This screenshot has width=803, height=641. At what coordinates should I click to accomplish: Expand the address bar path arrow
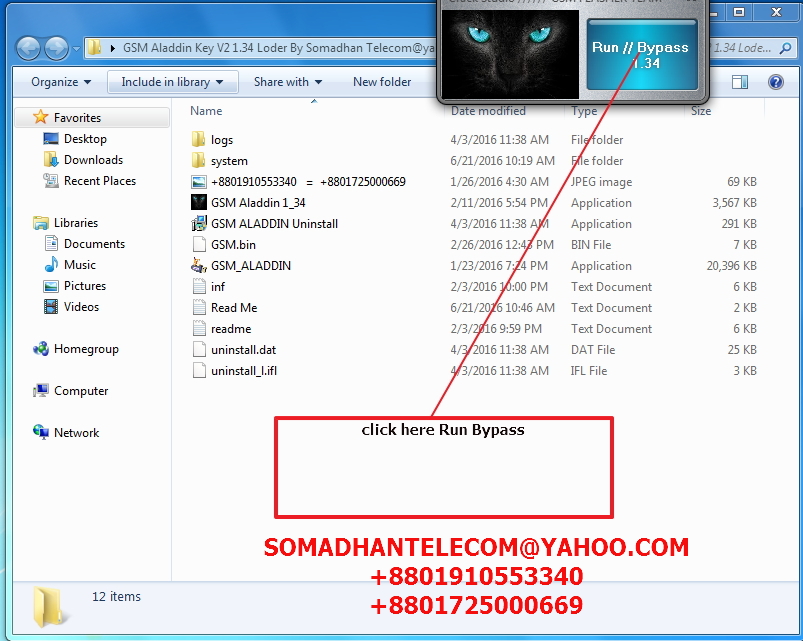(113, 49)
